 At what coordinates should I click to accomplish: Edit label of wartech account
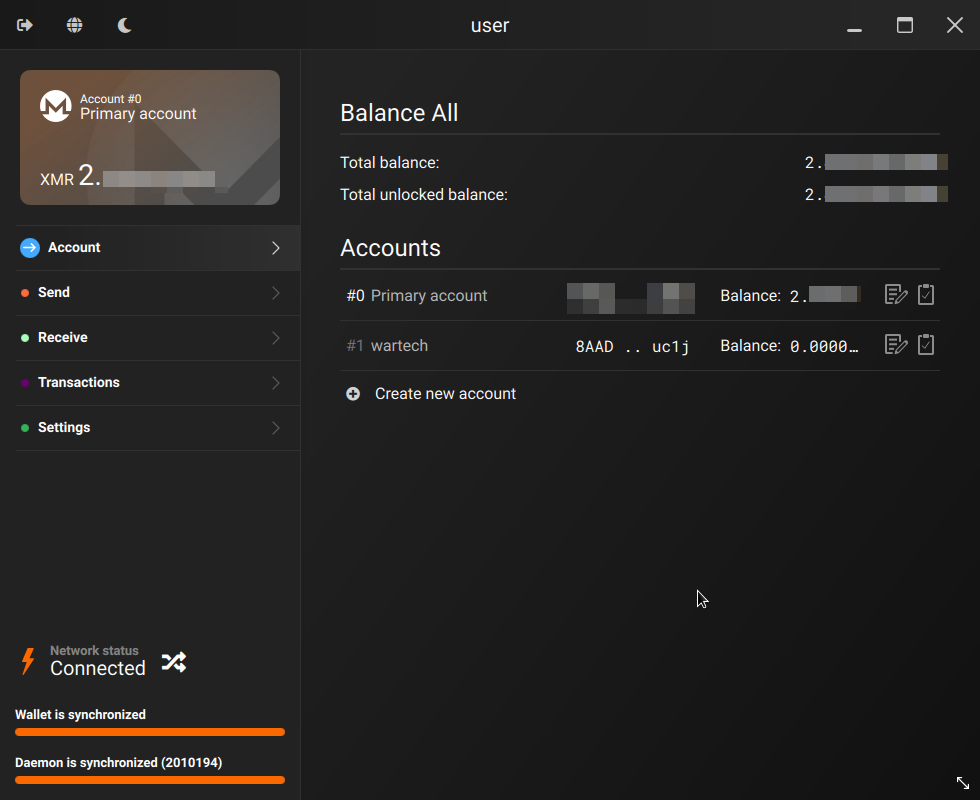[896, 345]
